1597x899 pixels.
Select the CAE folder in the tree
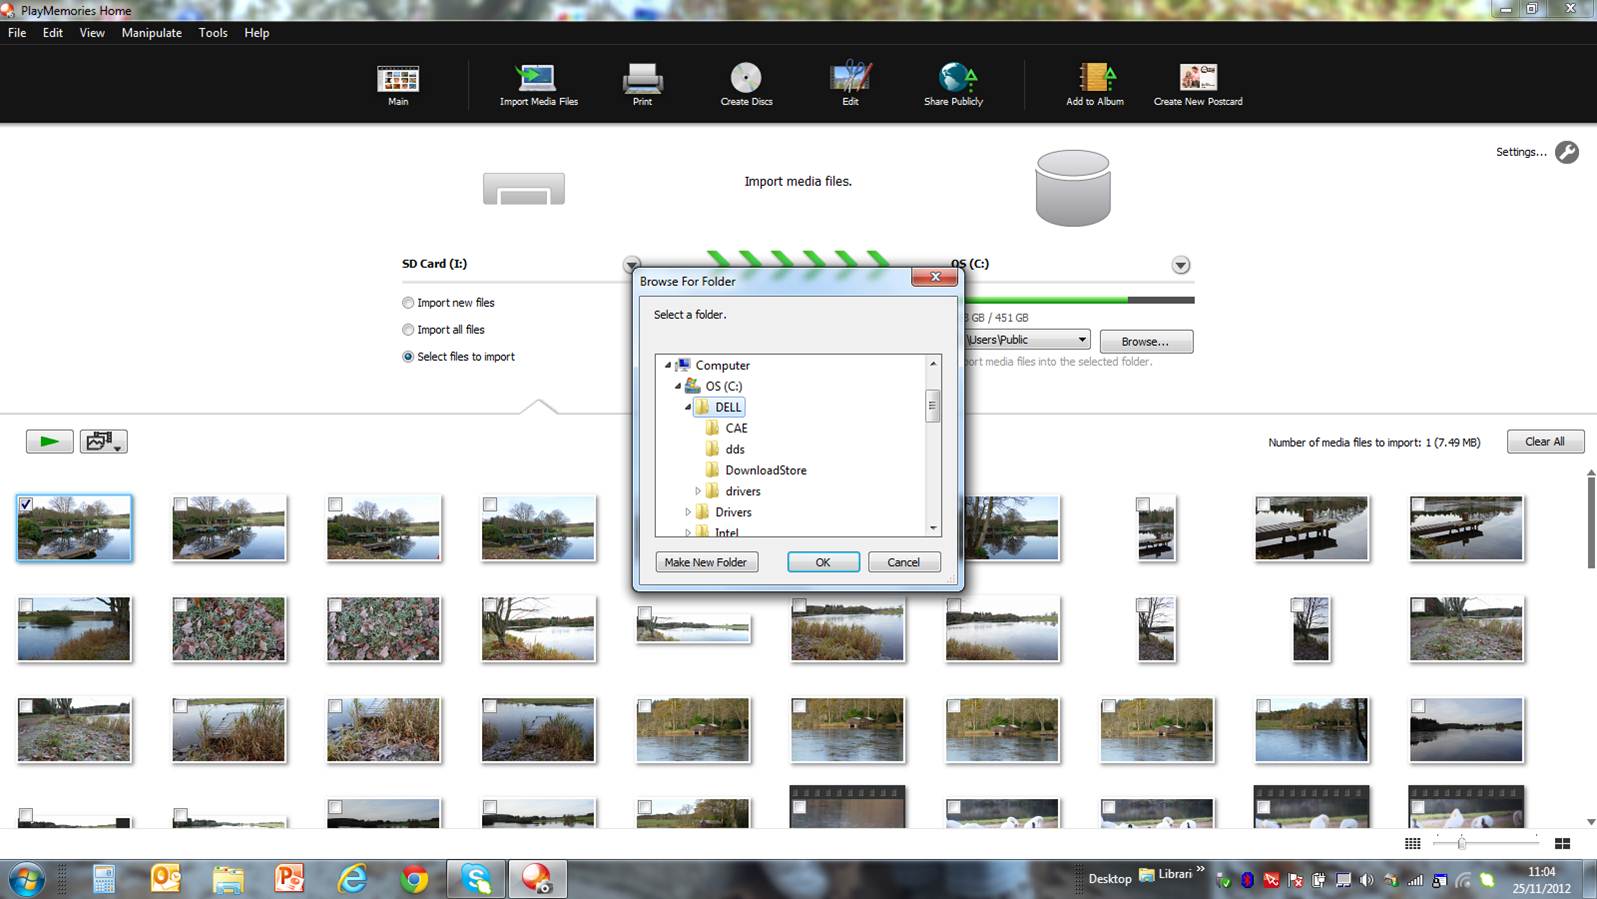coord(736,428)
